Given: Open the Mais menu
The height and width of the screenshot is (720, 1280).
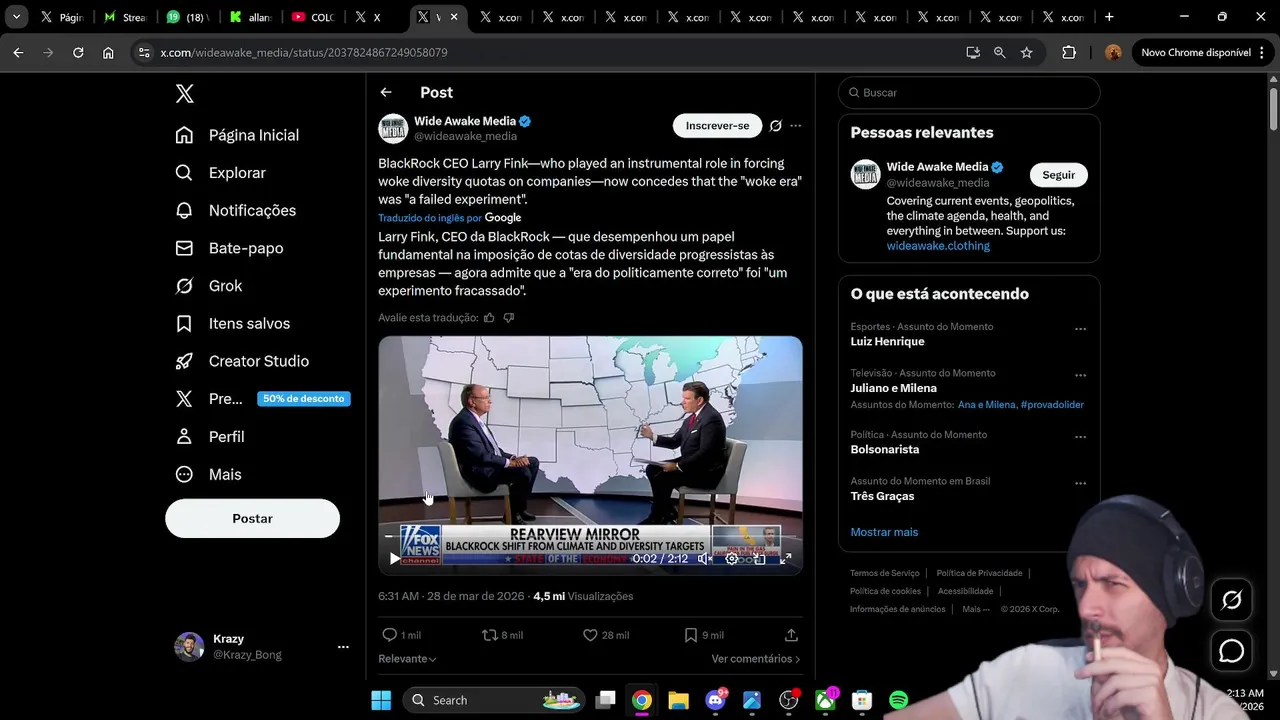Looking at the screenshot, I should 208,474.
